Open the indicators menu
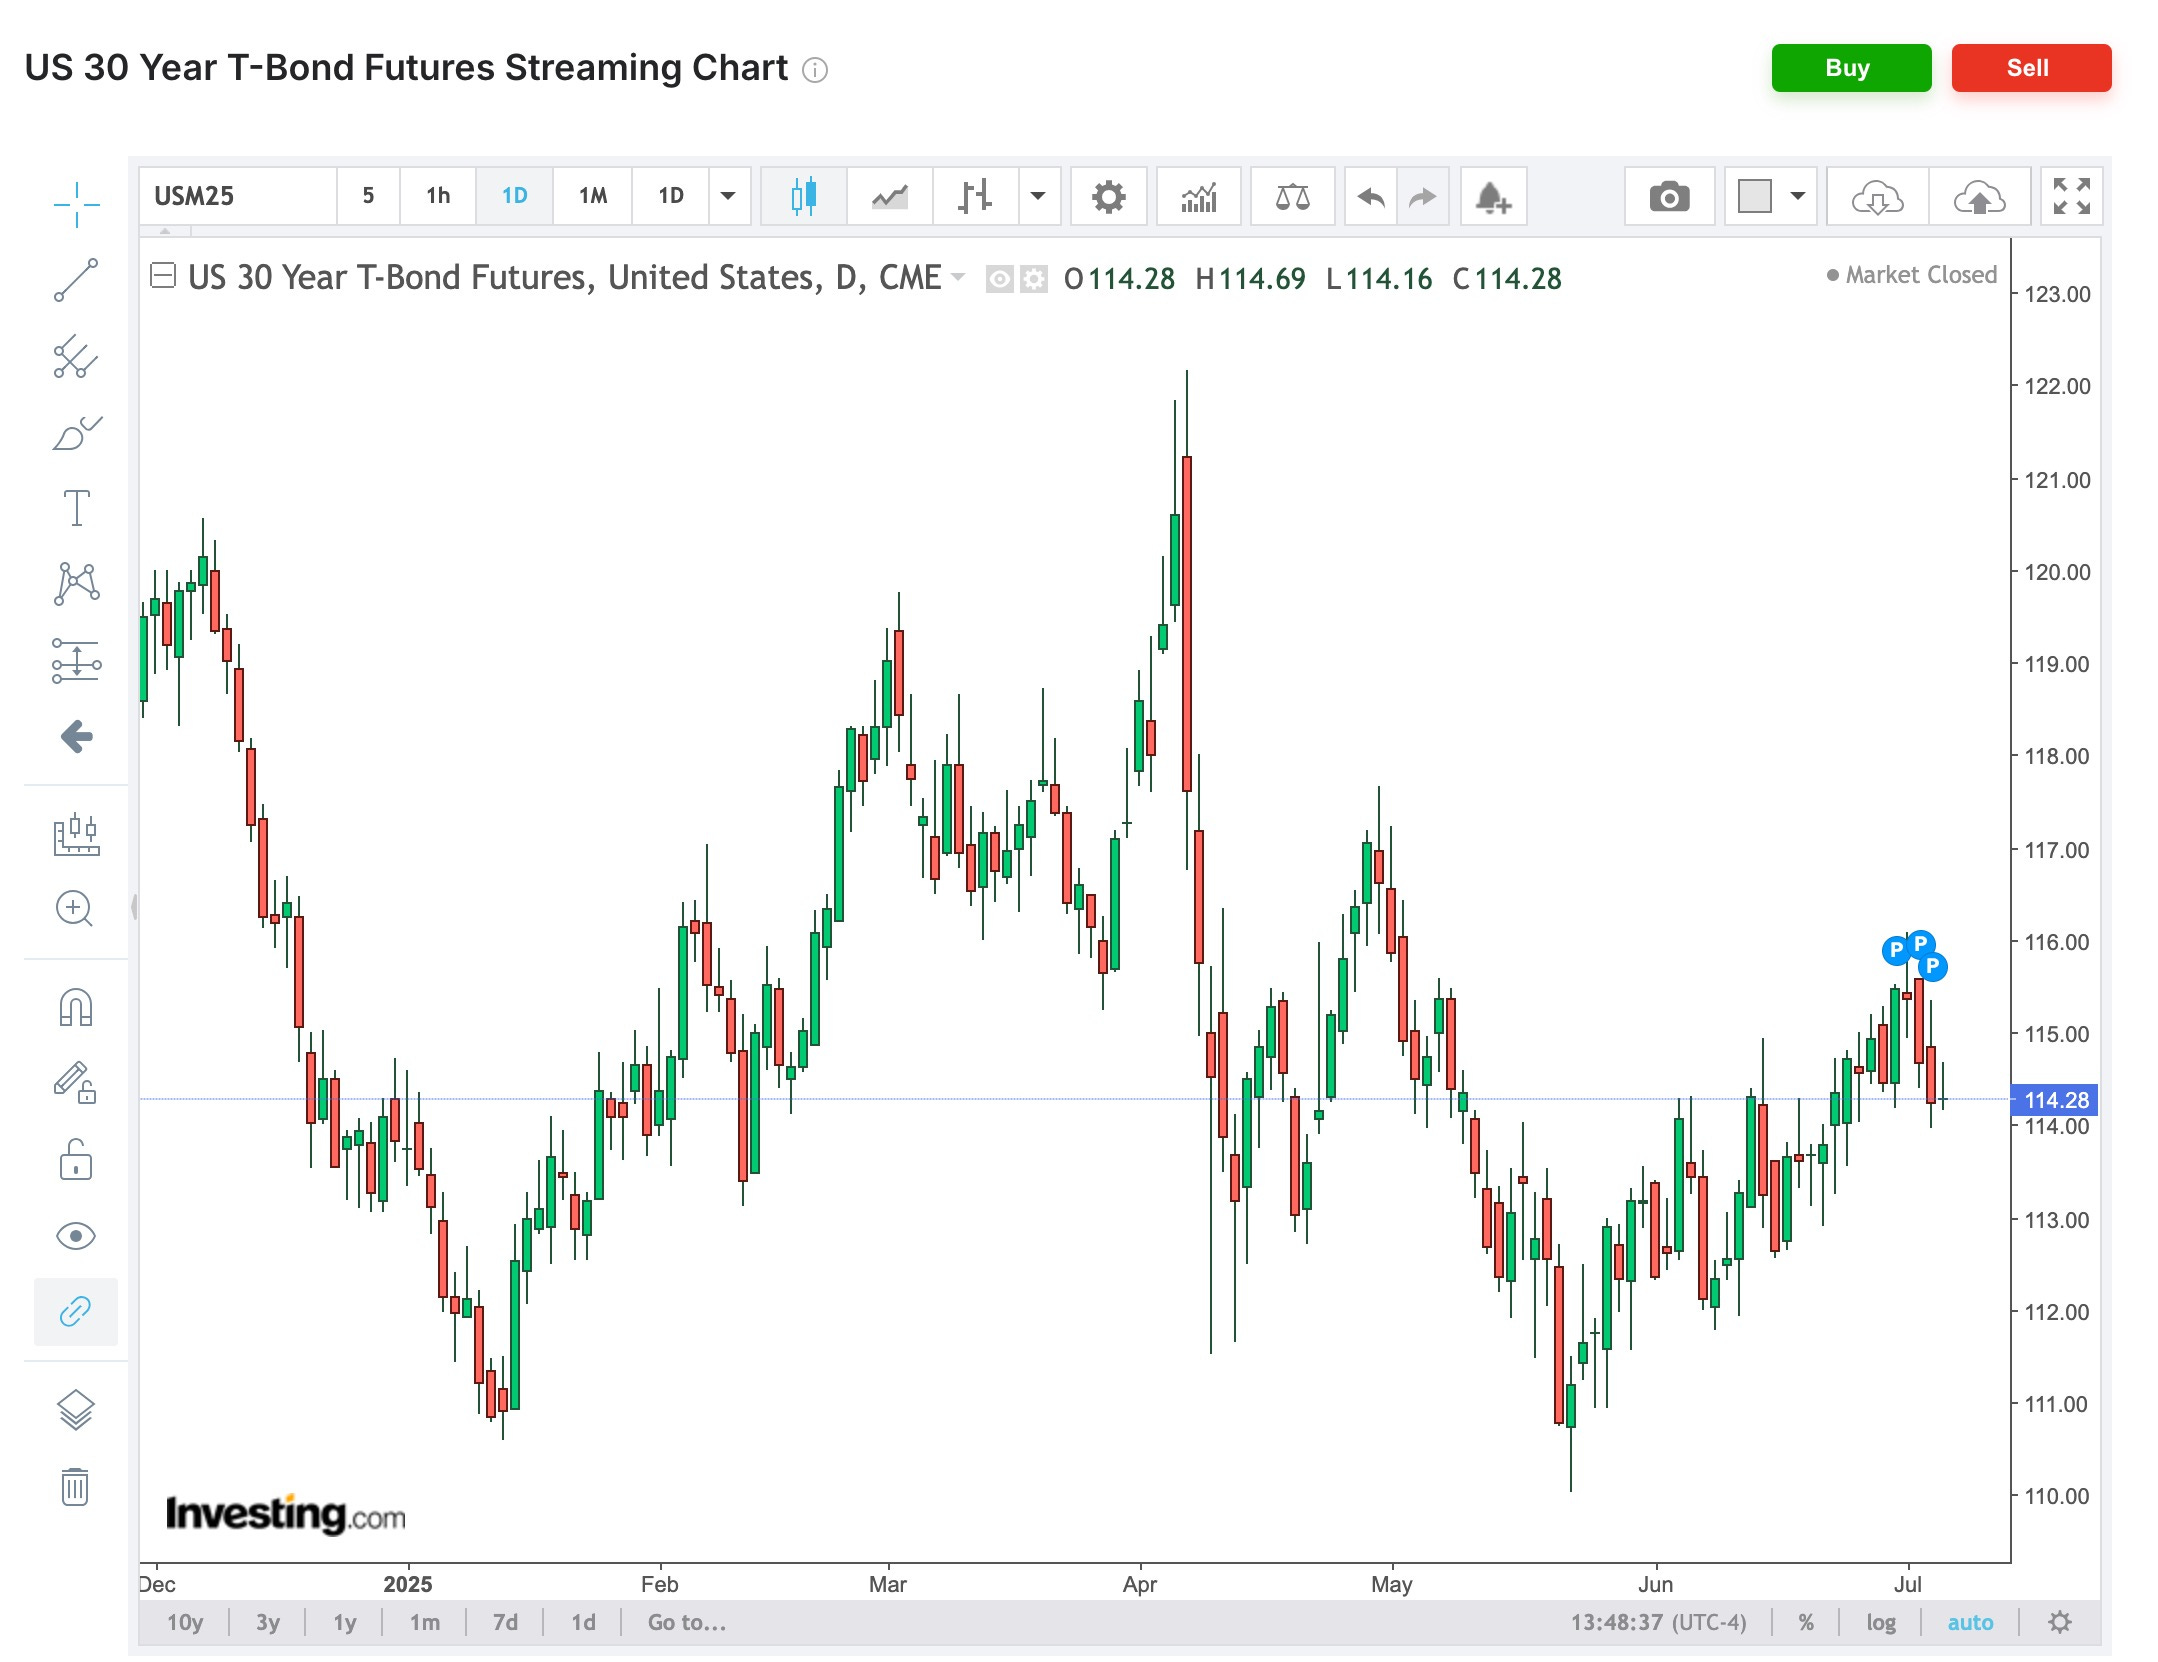This screenshot has width=2158, height=1662. click(x=1198, y=196)
